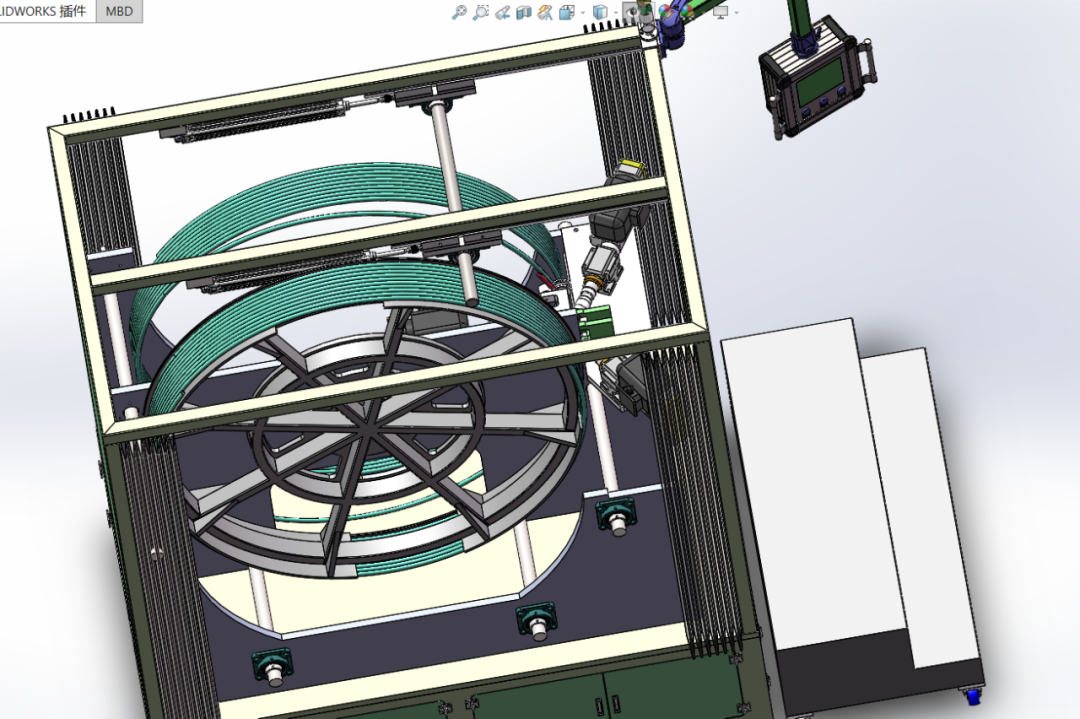
Task: Click the Display Style icon
Action: click(601, 12)
